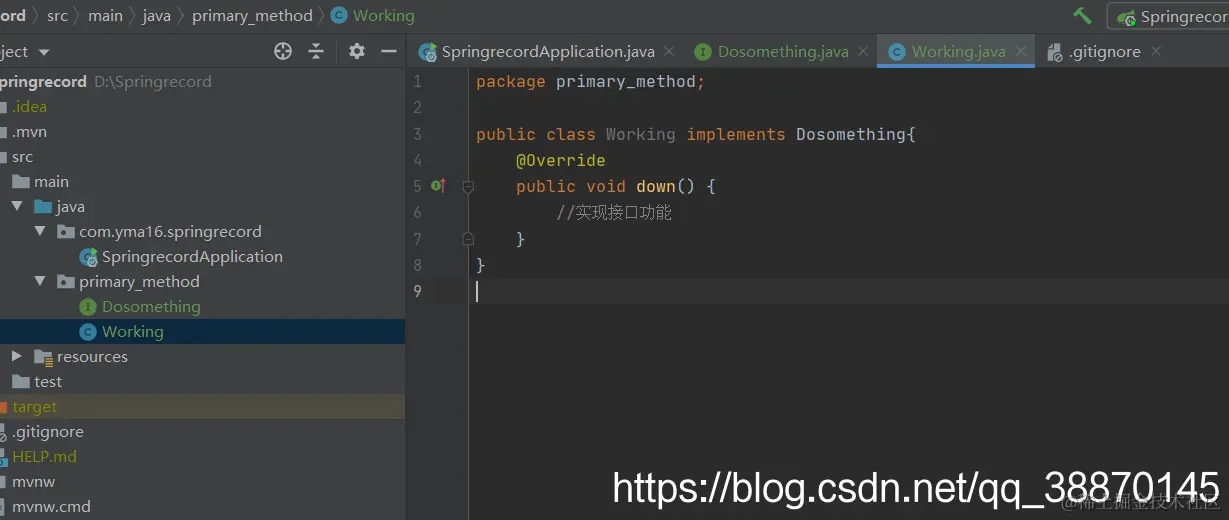The height and width of the screenshot is (520, 1229).
Task: Click 'main' breadcrumb segment
Action: [x=105, y=16]
